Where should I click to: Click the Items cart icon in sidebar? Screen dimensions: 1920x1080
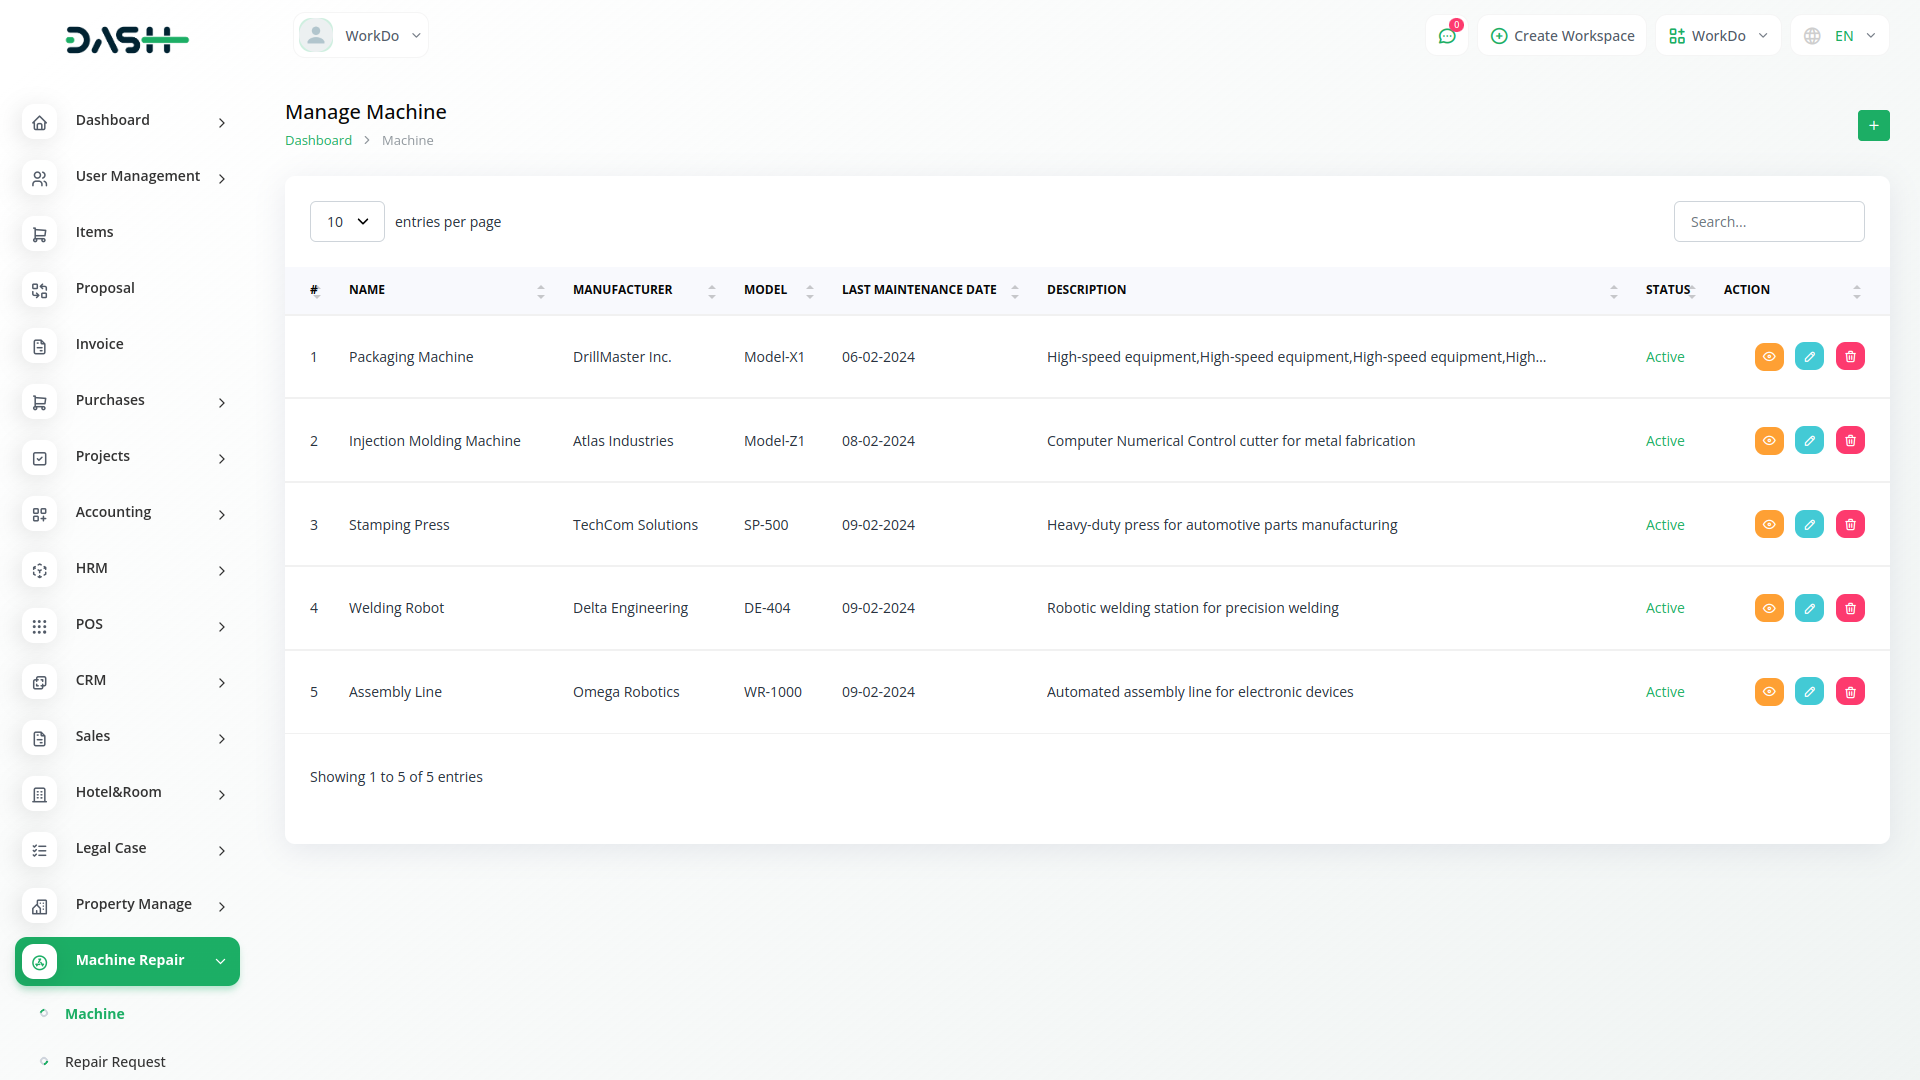(40, 233)
